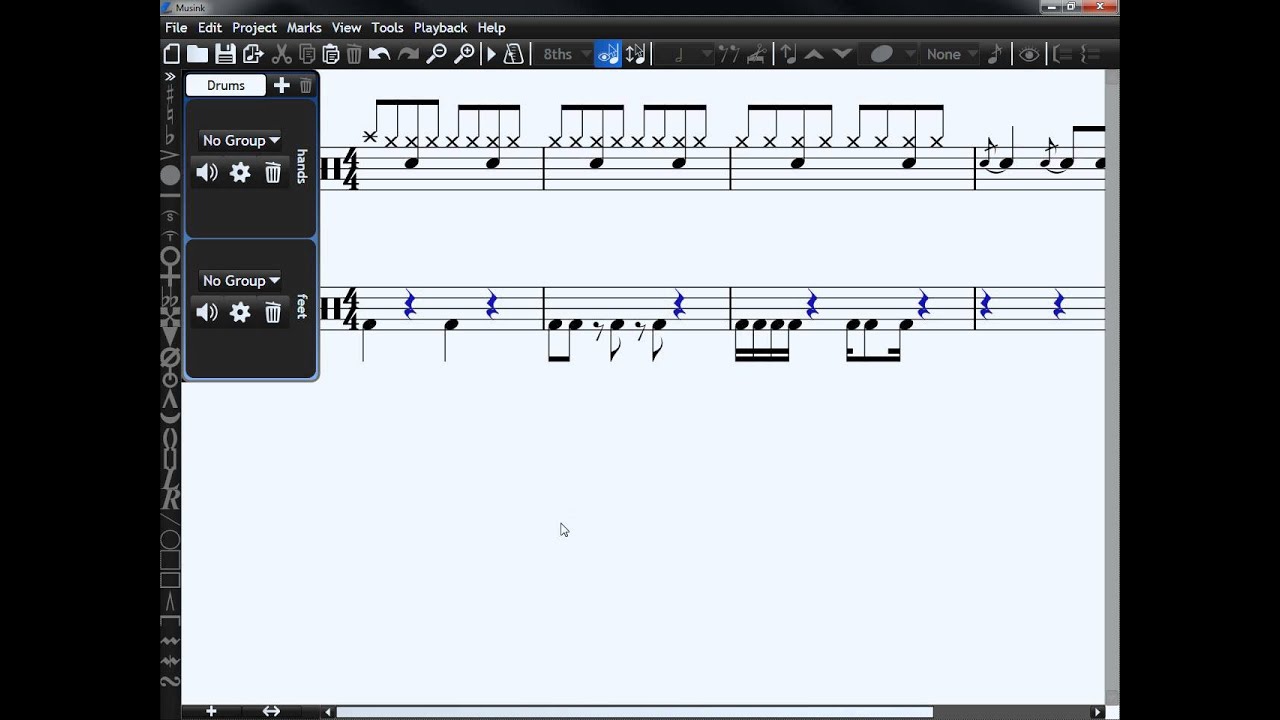Click the note stem direction flip icon

coord(636,54)
